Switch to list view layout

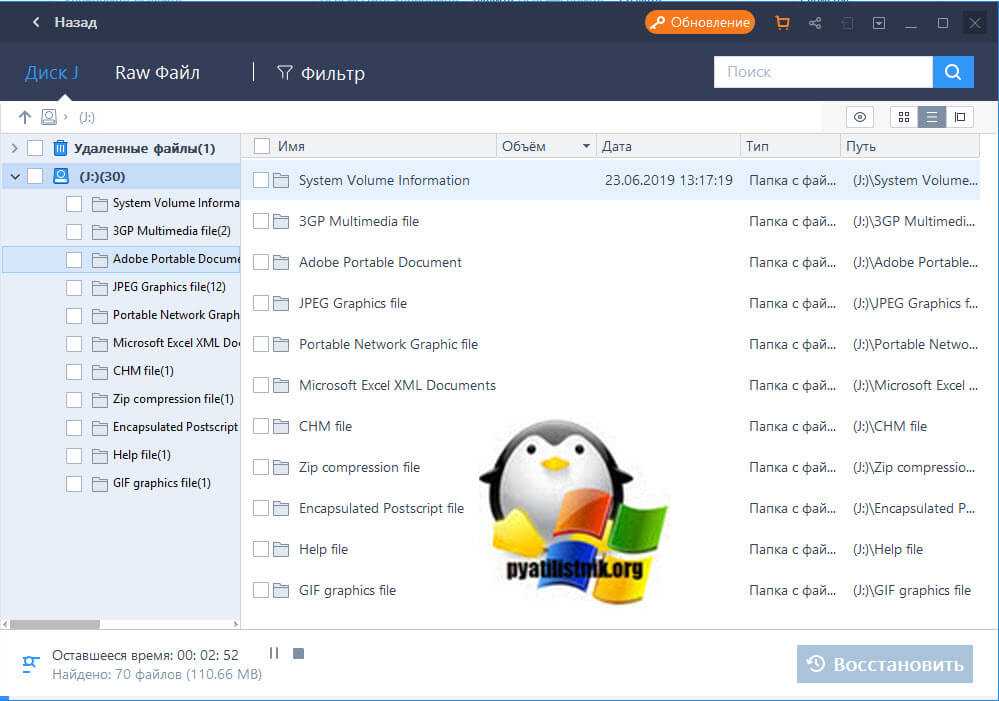pos(932,117)
